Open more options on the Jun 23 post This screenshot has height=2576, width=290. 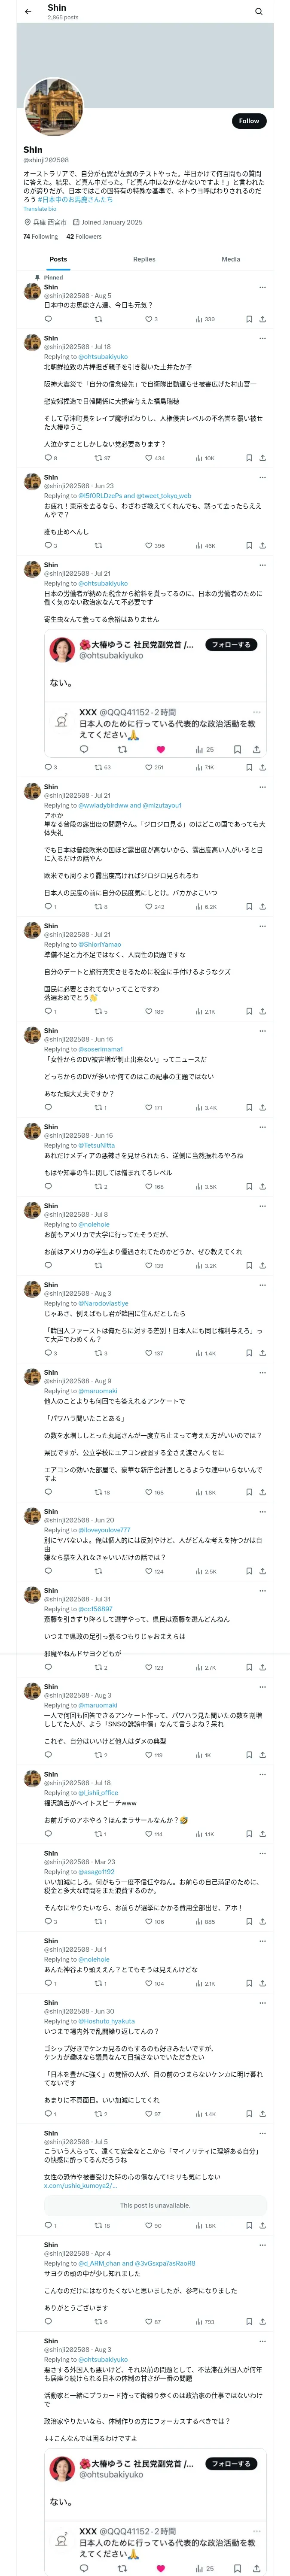pos(262,478)
